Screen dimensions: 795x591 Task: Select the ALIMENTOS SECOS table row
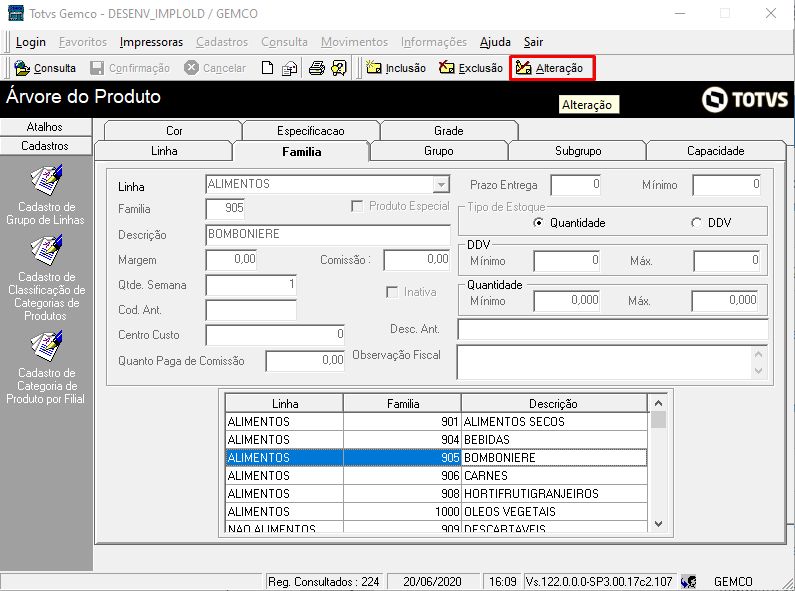436,422
